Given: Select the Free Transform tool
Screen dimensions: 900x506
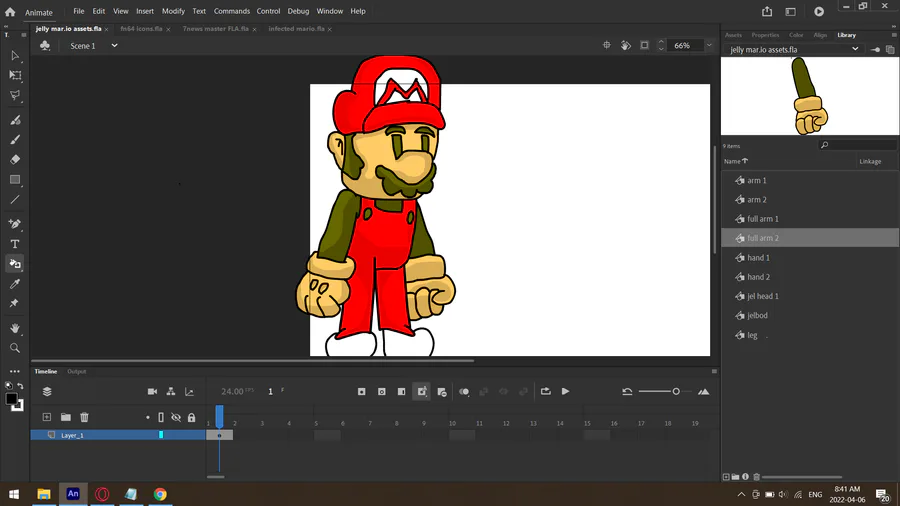Looking at the screenshot, I should (x=15, y=75).
